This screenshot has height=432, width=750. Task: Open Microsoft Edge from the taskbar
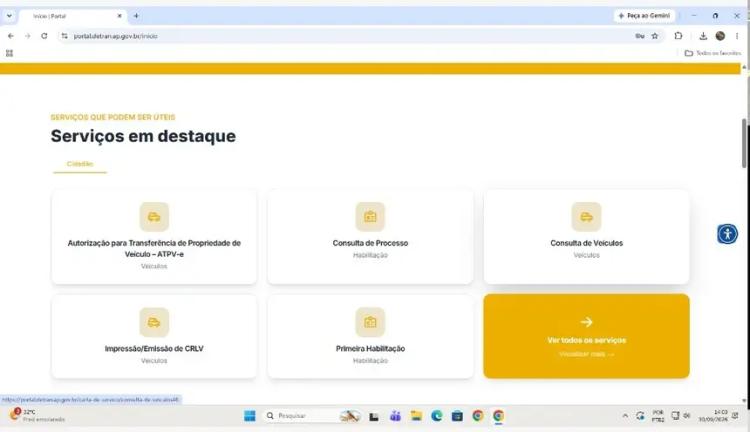[437, 416]
